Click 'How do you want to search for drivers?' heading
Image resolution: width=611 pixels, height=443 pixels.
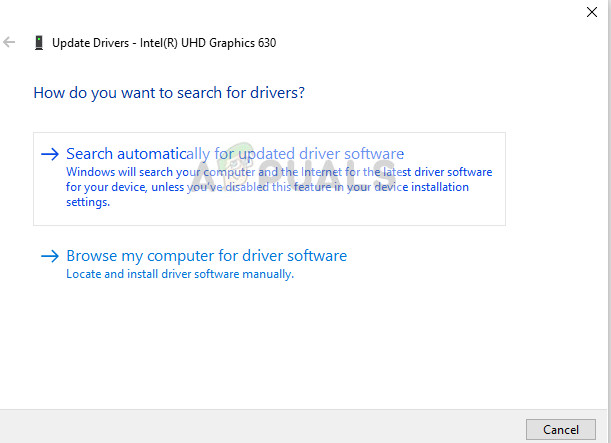169,93
